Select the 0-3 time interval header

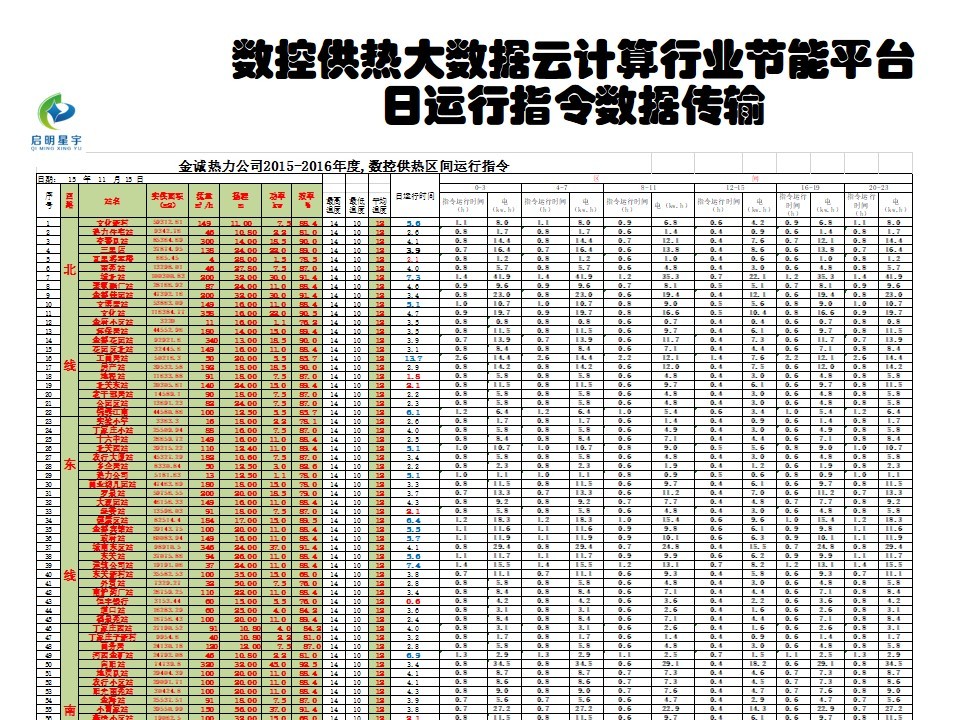tap(479, 187)
